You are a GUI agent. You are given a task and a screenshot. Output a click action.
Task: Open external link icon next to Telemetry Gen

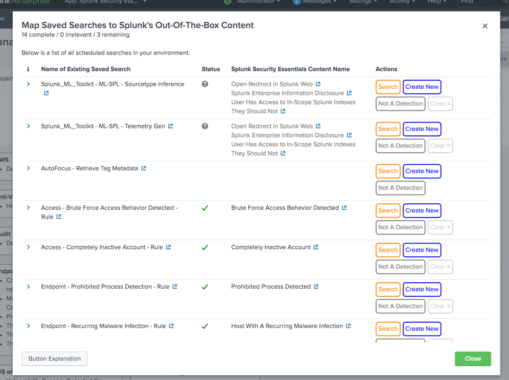[x=170, y=126]
